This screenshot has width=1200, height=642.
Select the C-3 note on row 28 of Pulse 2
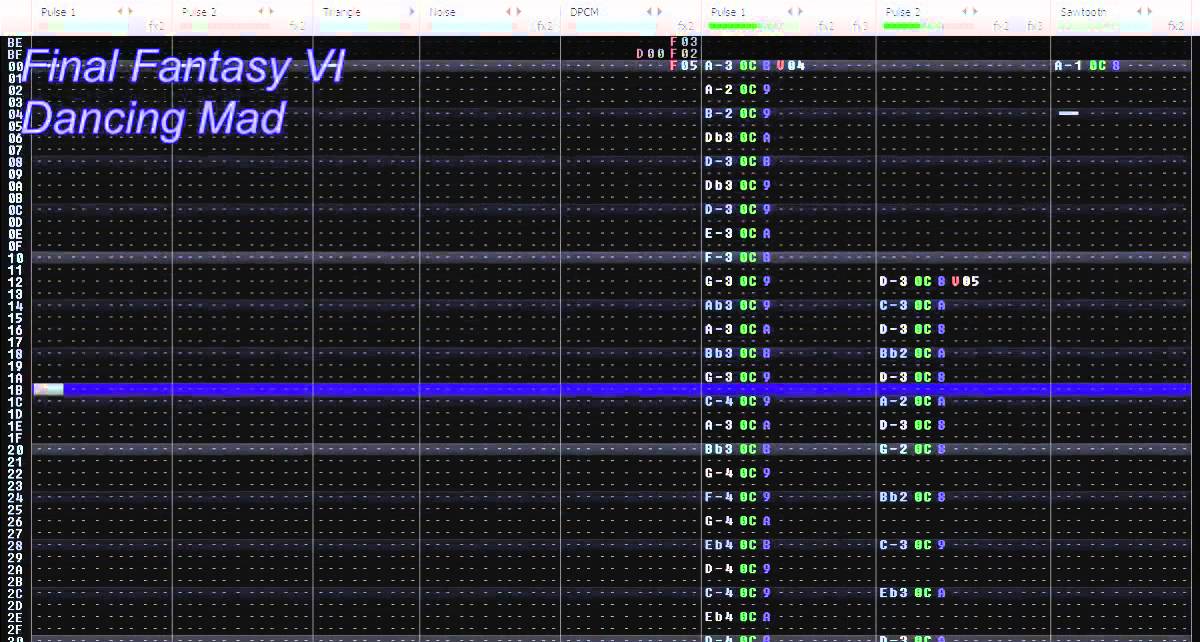pos(894,545)
